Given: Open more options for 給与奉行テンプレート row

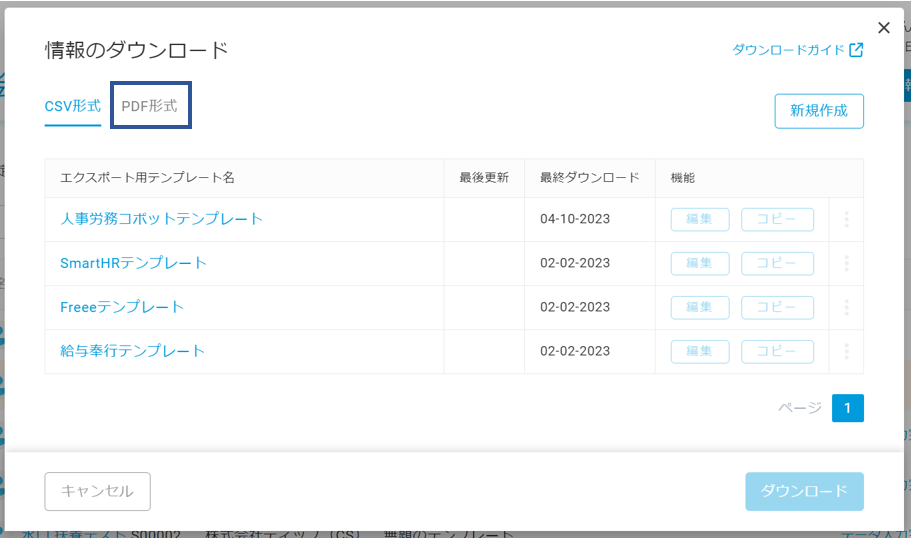Looking at the screenshot, I should point(847,352).
